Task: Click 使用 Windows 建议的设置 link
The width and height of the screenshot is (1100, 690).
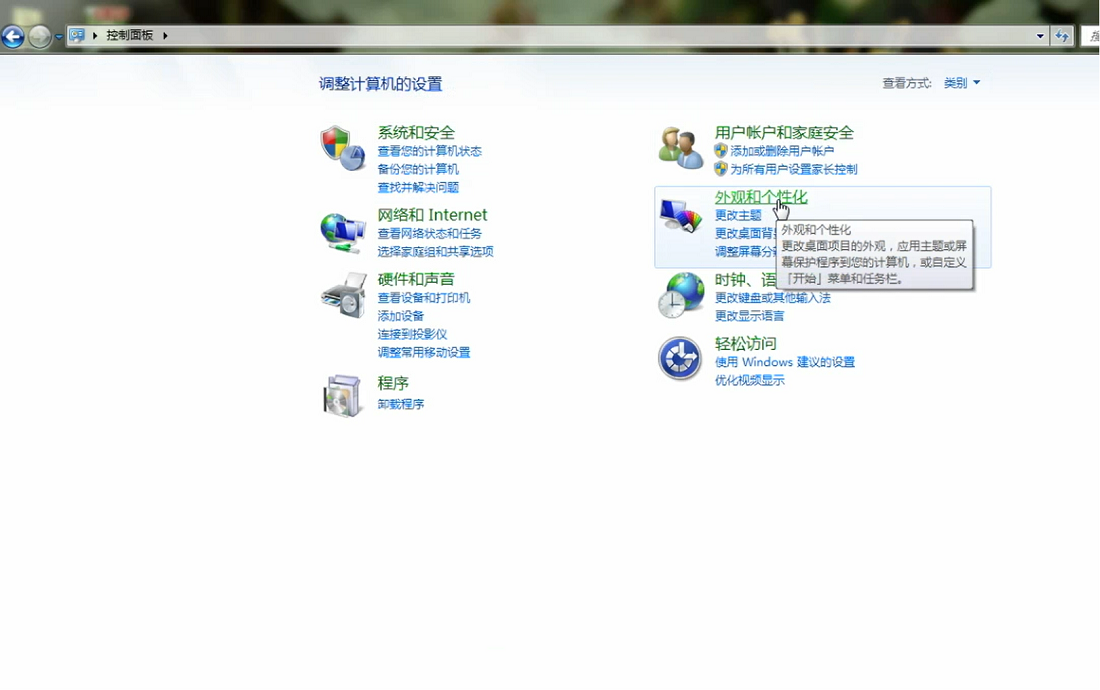Action: tap(785, 362)
